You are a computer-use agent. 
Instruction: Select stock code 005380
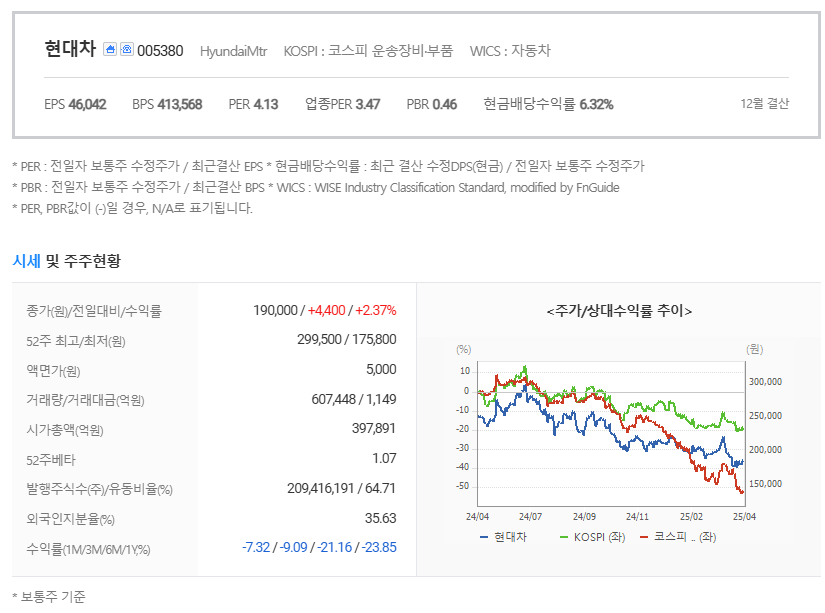click(160, 51)
